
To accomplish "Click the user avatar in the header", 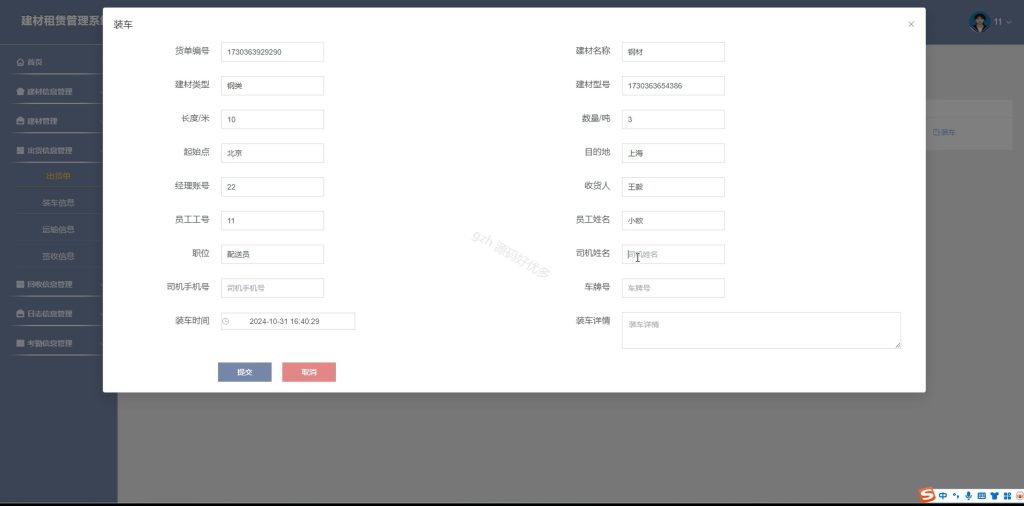I will 979,22.
